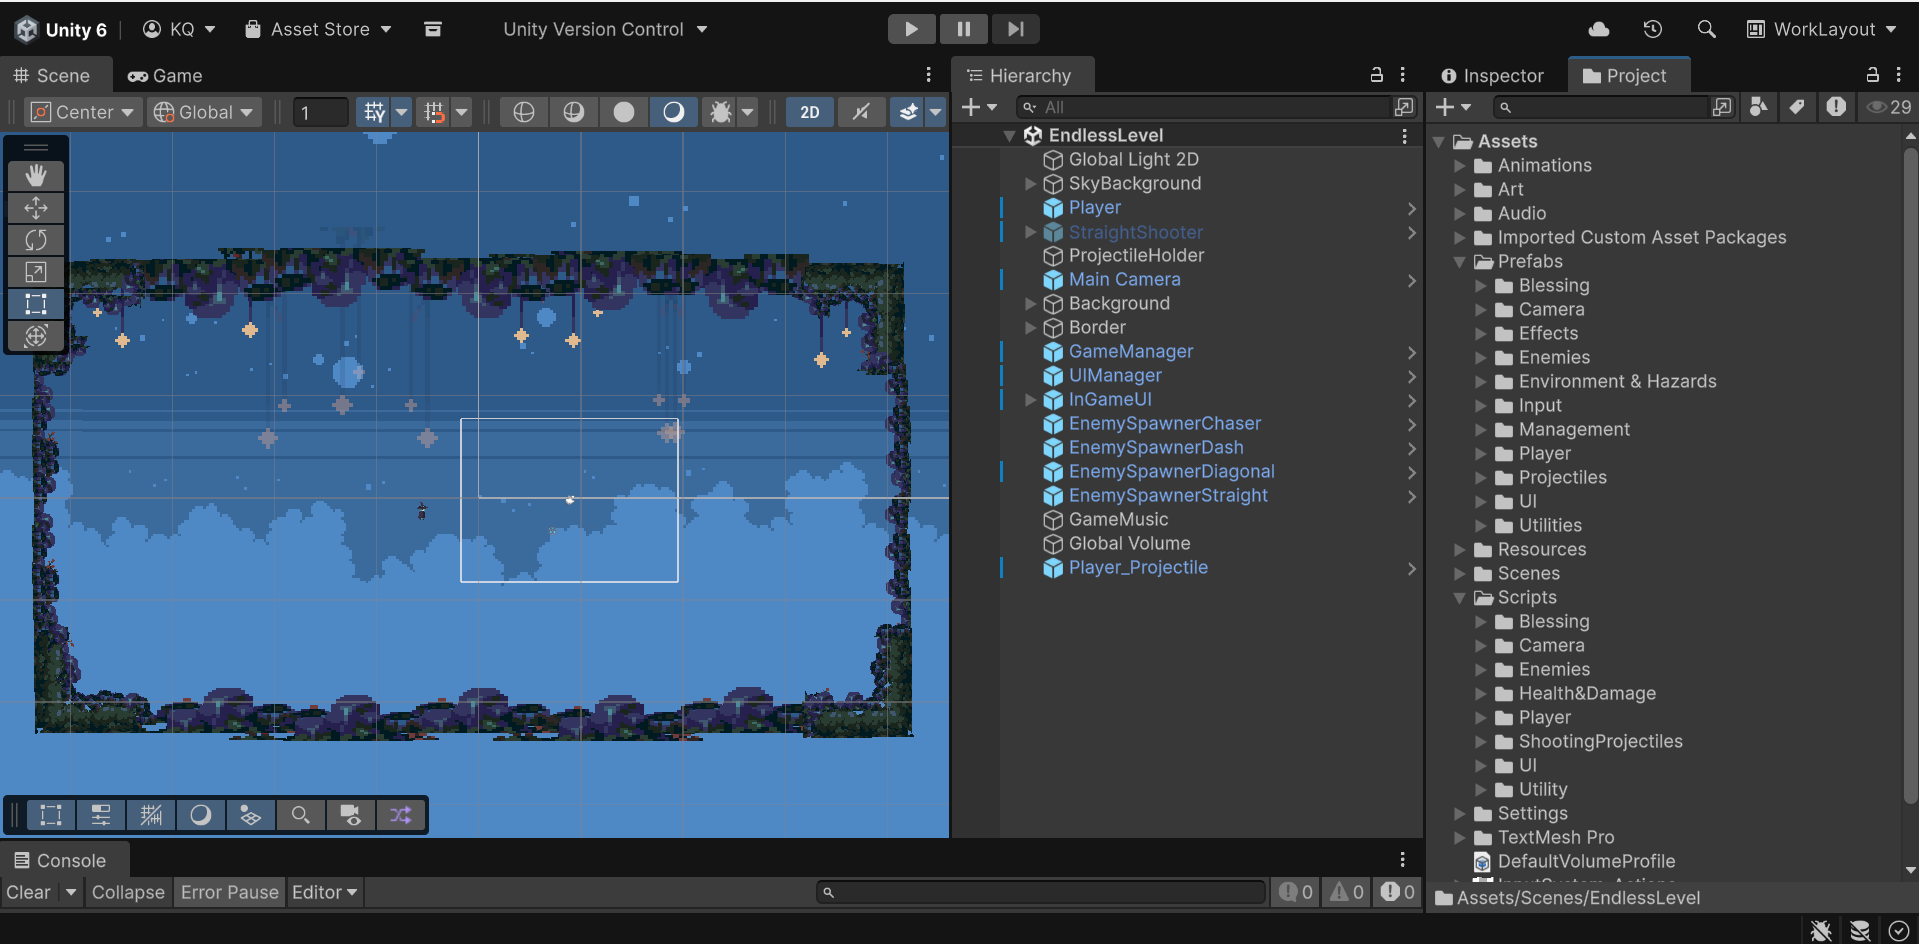Viewport: 1919px width, 944px height.
Task: Click the Clear console button
Action: (28, 892)
